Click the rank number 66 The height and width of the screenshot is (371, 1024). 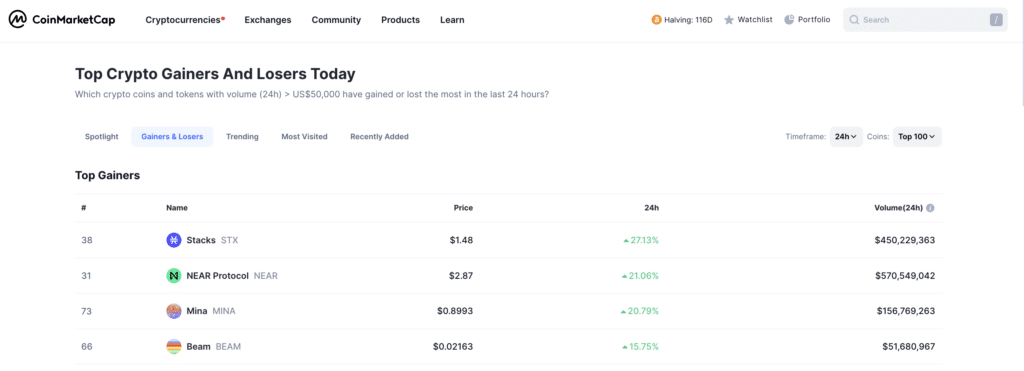click(x=86, y=346)
